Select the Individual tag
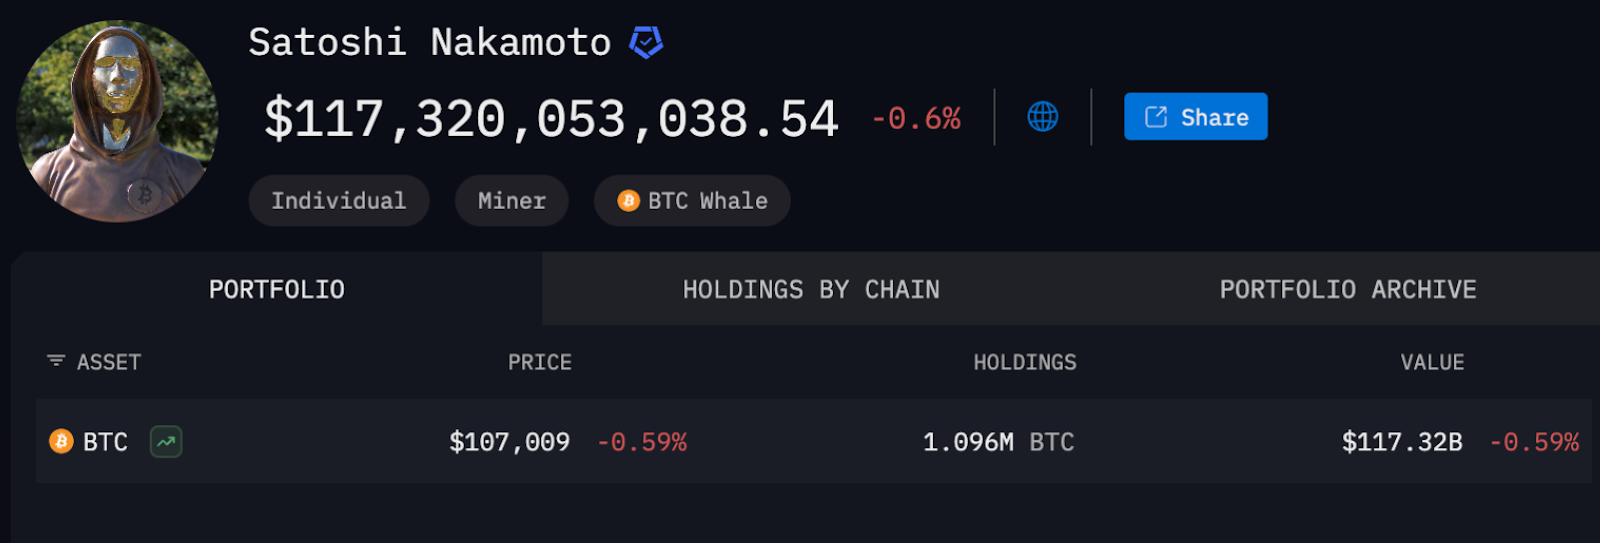The width and height of the screenshot is (1600, 543). [339, 201]
